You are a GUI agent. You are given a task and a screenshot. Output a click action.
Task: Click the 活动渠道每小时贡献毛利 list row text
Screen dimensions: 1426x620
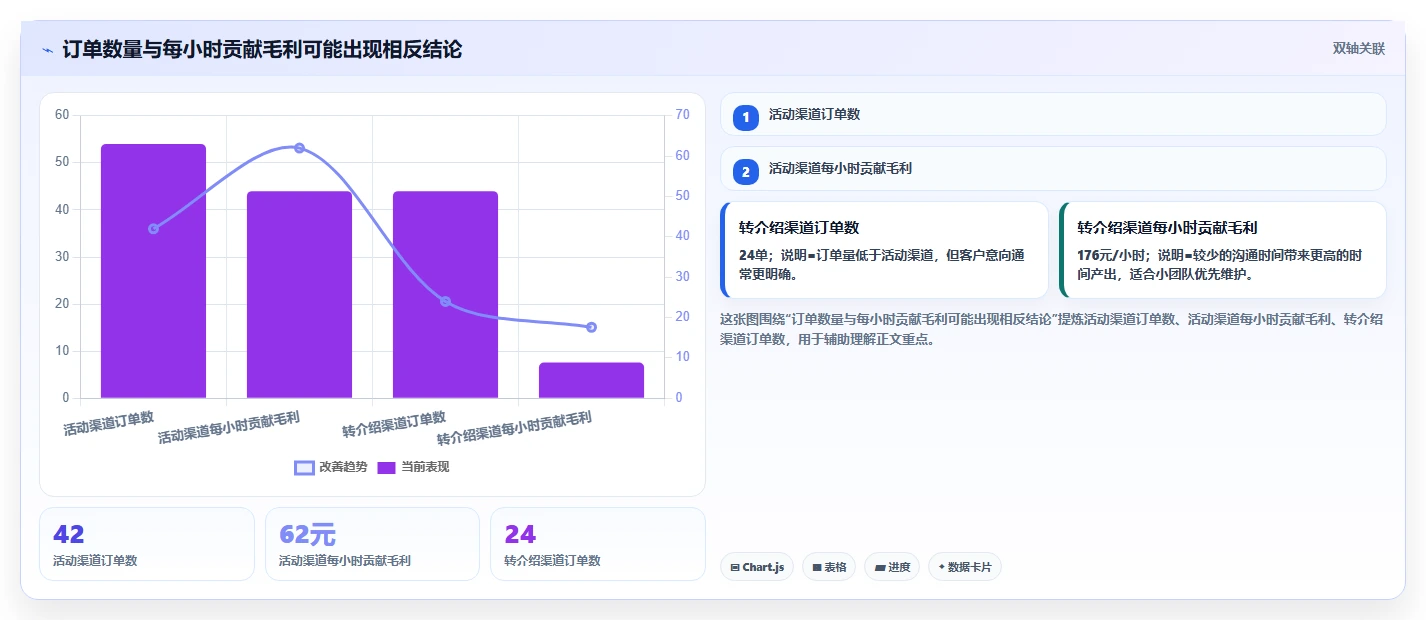click(840, 169)
